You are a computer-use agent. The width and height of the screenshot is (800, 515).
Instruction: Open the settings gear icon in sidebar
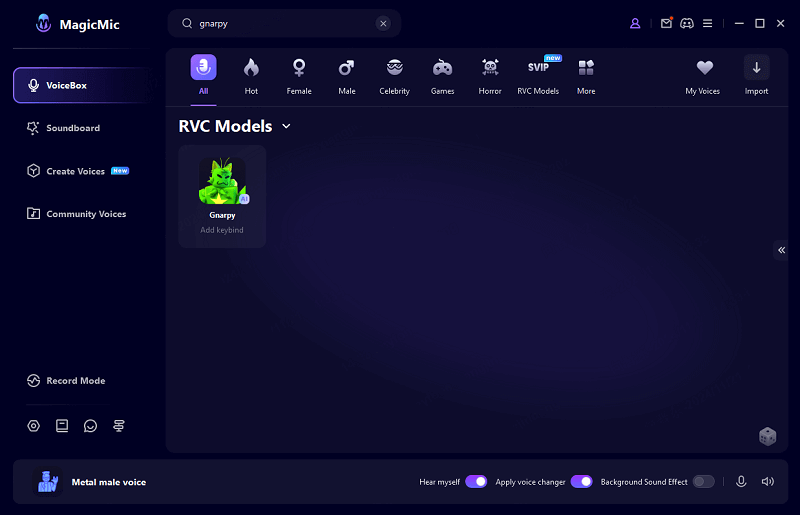click(x=34, y=426)
